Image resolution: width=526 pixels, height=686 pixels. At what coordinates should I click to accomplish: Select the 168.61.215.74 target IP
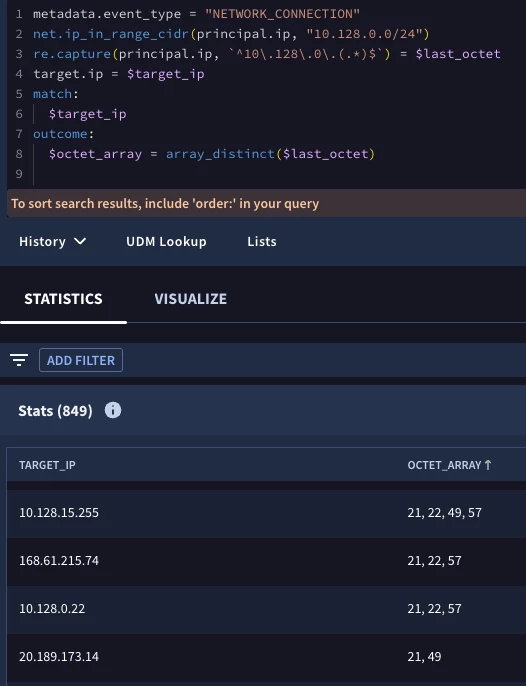coord(59,561)
